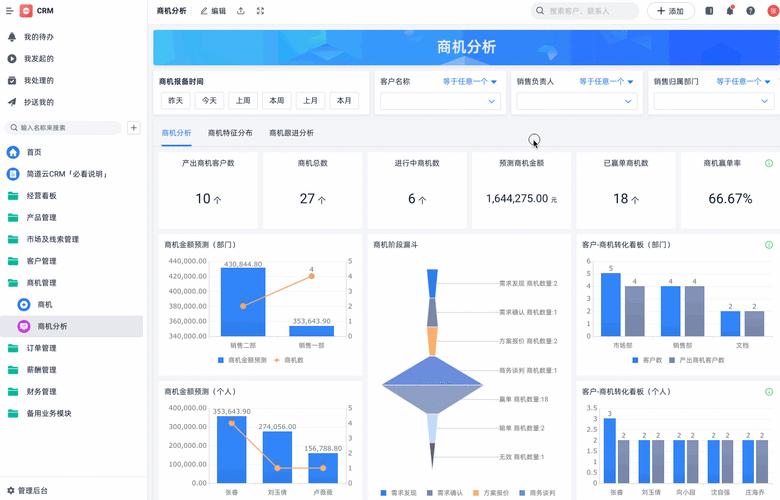
Task: Toggle 需求发现 funnel legend
Action: pos(398,493)
